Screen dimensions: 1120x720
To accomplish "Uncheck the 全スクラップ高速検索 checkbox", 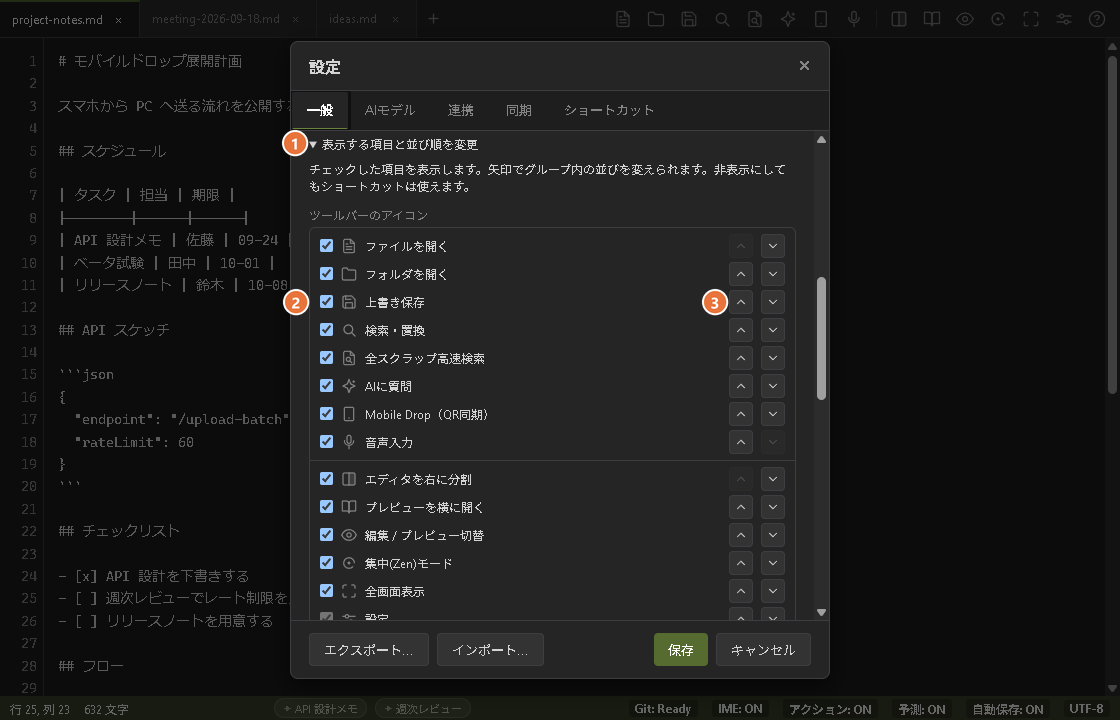I will pos(326,357).
